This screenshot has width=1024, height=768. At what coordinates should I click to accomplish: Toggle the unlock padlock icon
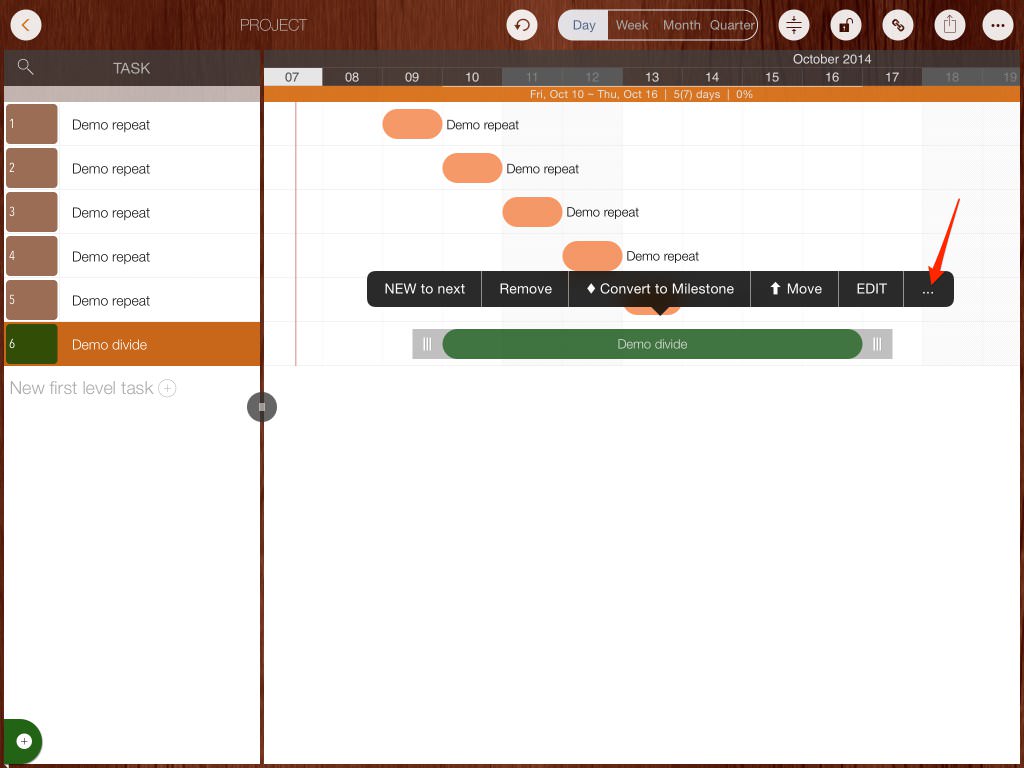coord(846,25)
